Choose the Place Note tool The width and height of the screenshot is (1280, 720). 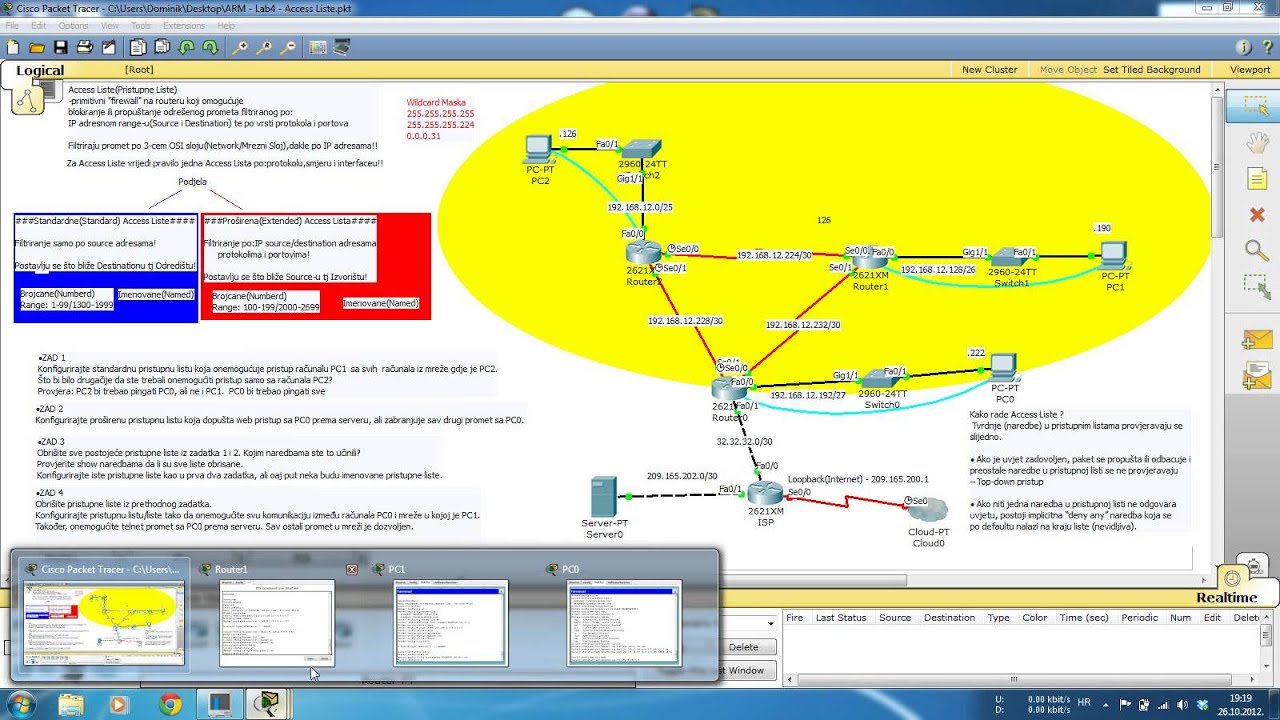click(x=1255, y=178)
